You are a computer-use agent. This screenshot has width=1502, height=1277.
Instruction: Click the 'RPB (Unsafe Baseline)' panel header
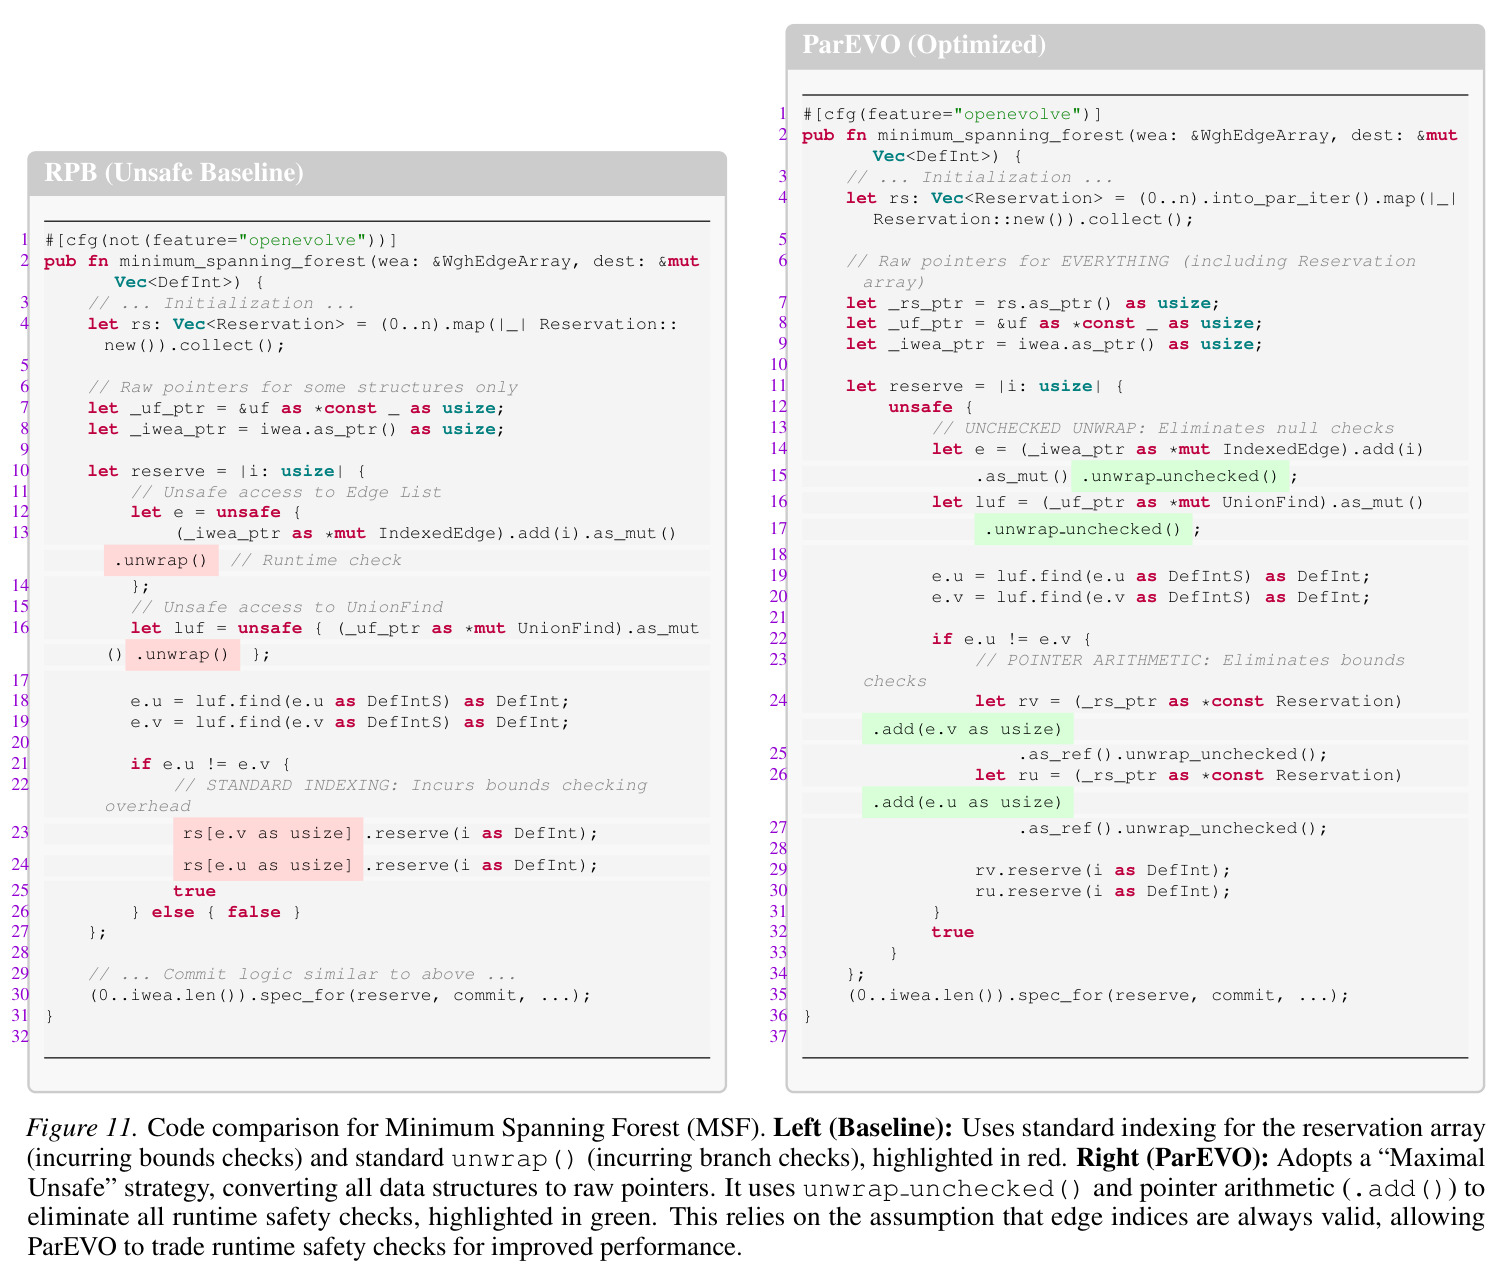click(377, 173)
